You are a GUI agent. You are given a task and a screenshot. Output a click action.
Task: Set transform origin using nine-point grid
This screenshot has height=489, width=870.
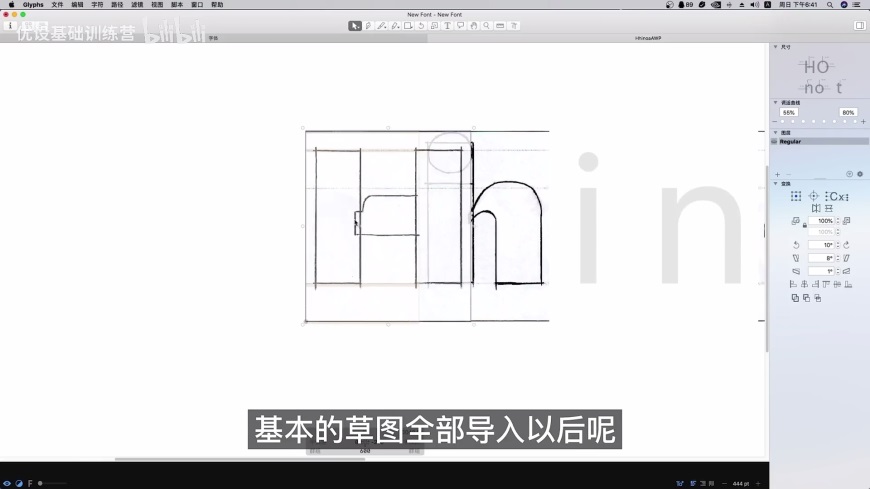click(x=796, y=196)
